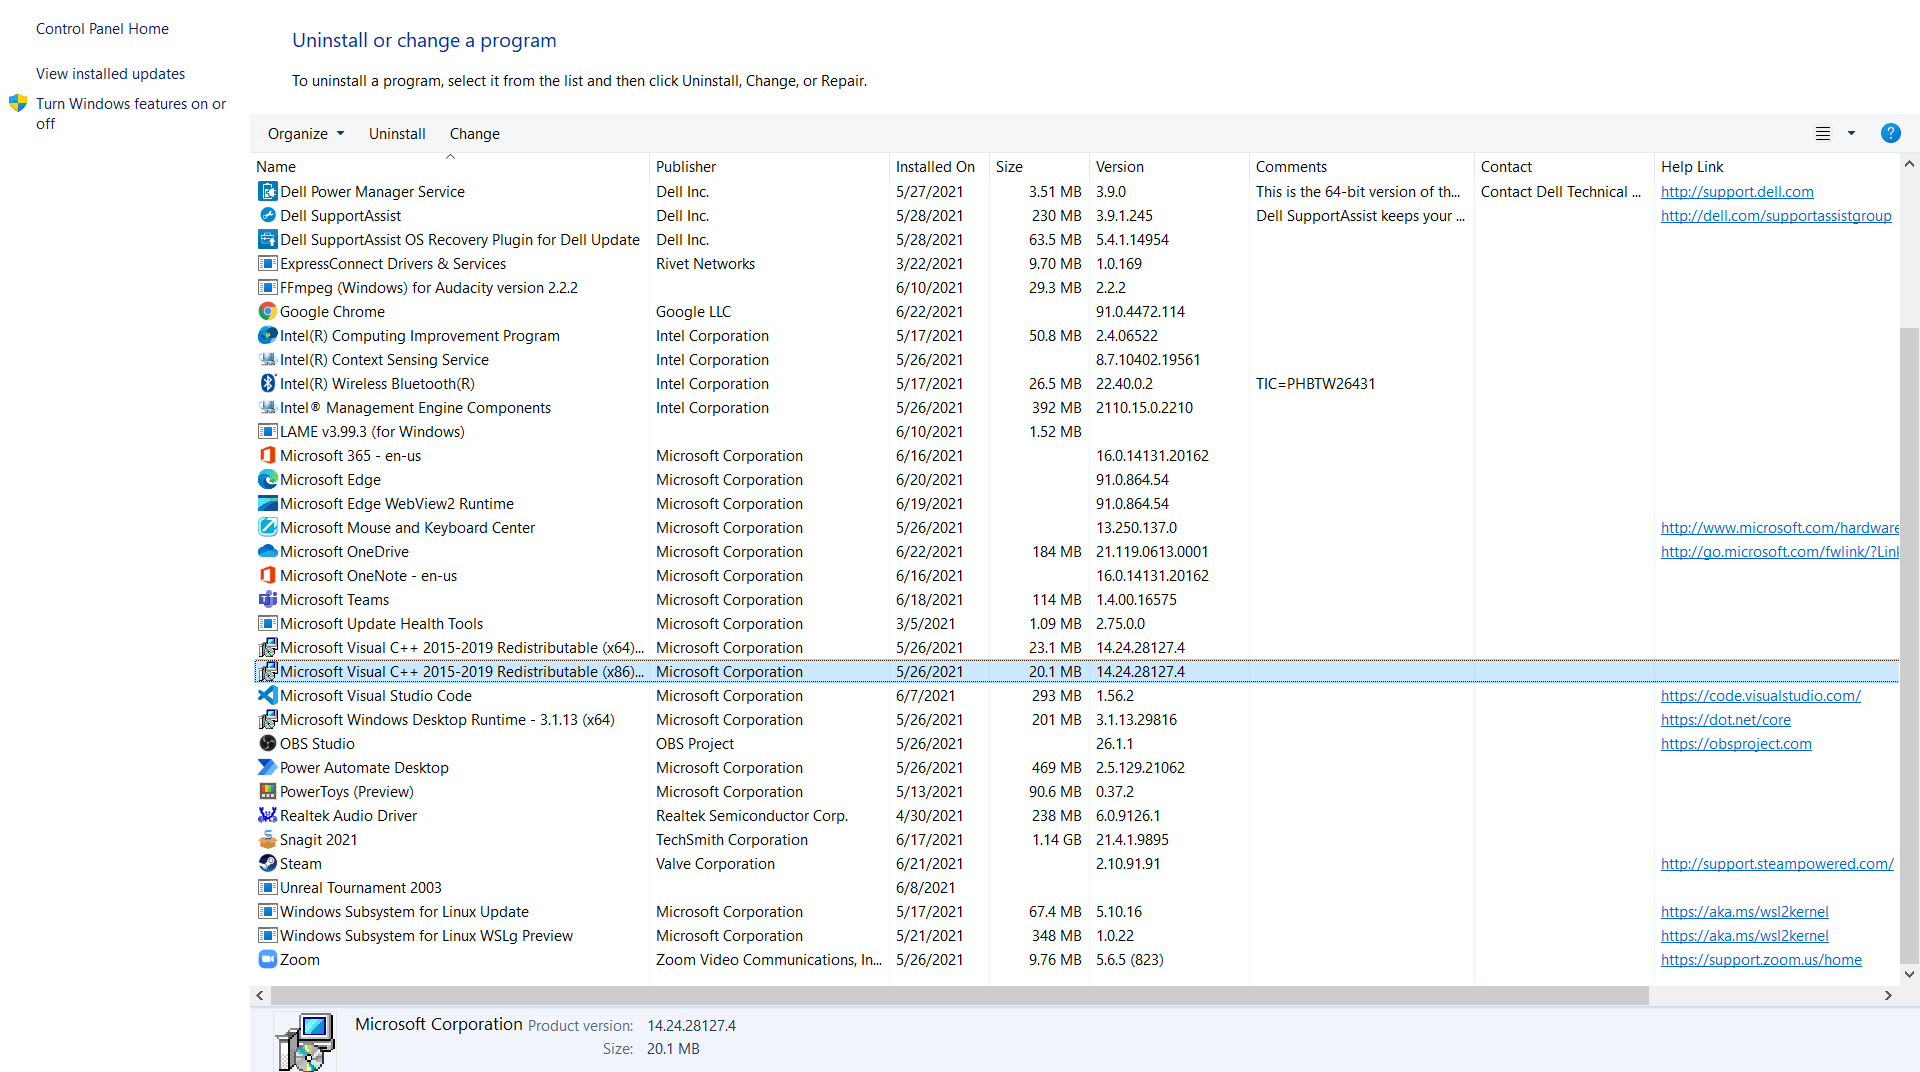Select Unreal Tournament 2003 in the list
The height and width of the screenshot is (1072, 1920).
pyautogui.click(x=1076, y=887)
